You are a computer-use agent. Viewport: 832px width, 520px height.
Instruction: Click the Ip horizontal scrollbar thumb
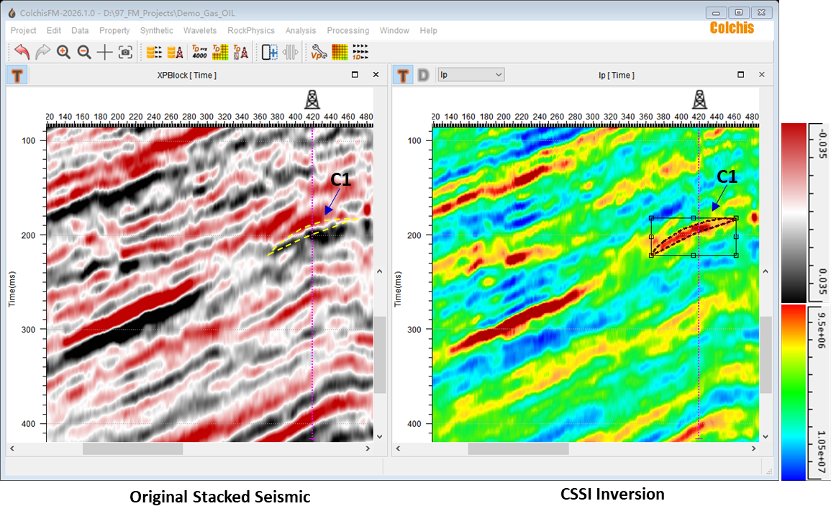pyautogui.click(x=518, y=449)
